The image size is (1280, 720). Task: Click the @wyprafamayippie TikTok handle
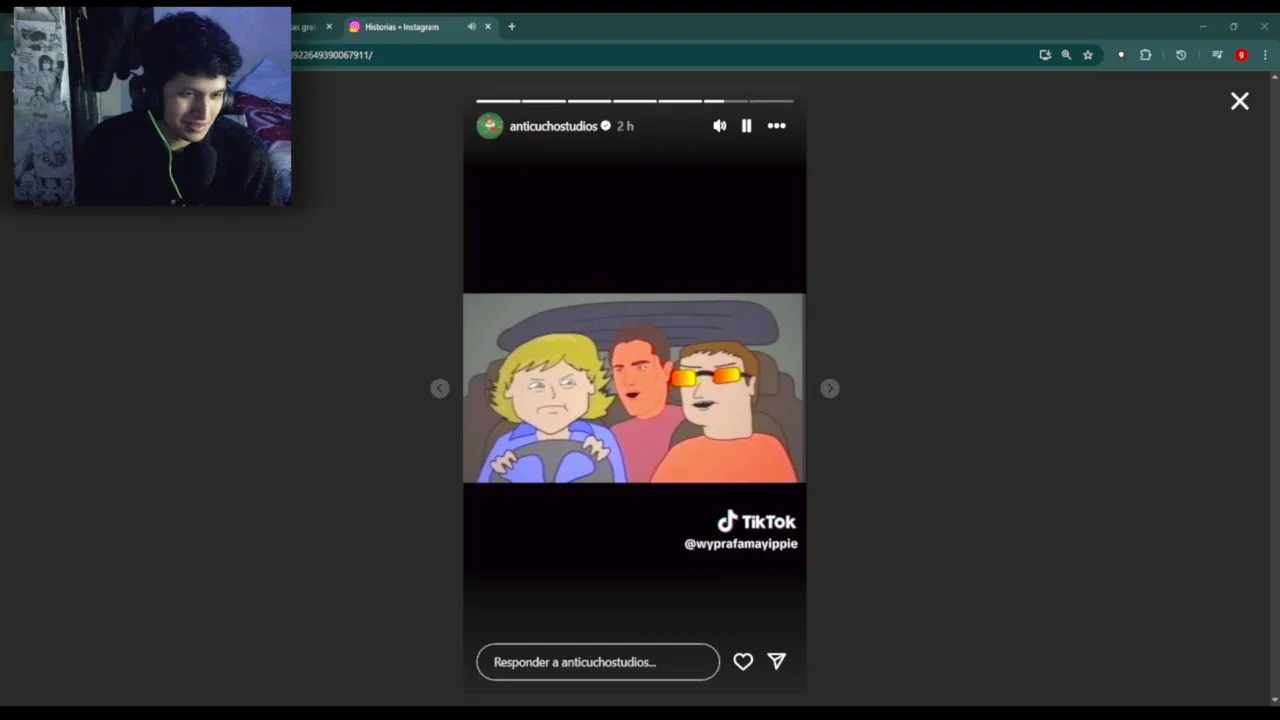741,544
